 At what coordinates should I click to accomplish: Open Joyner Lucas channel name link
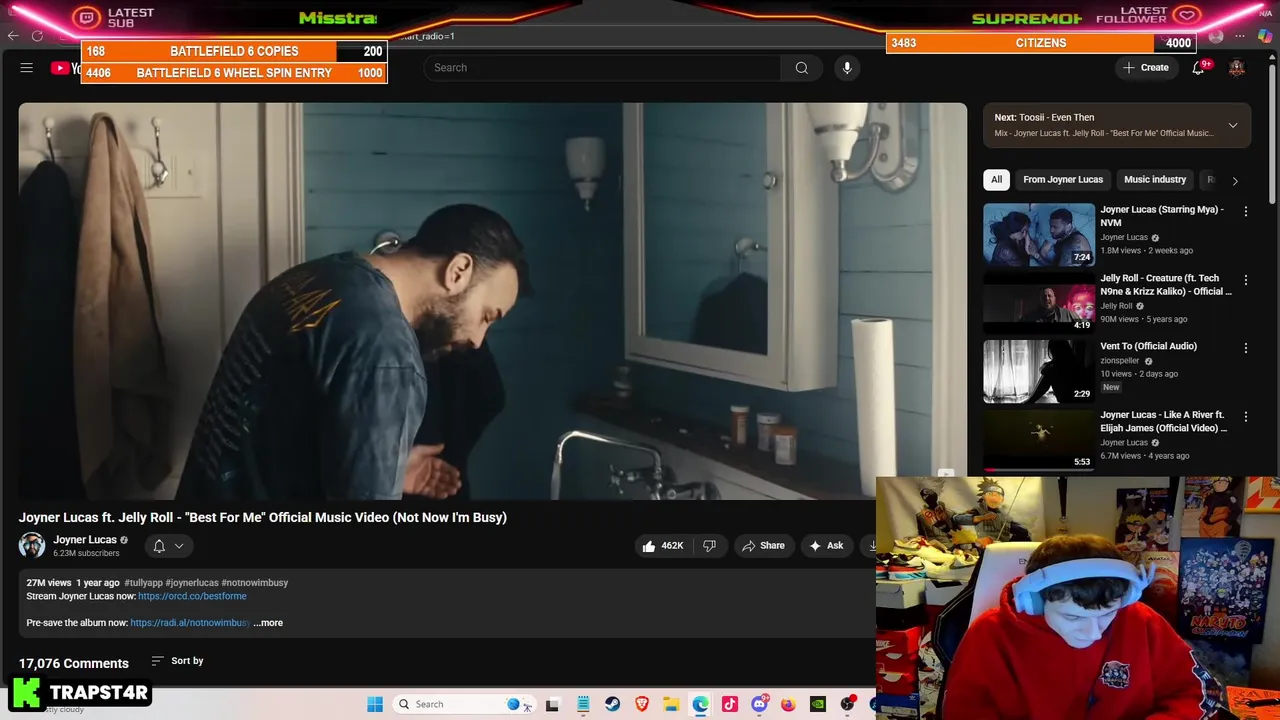tap(85, 540)
